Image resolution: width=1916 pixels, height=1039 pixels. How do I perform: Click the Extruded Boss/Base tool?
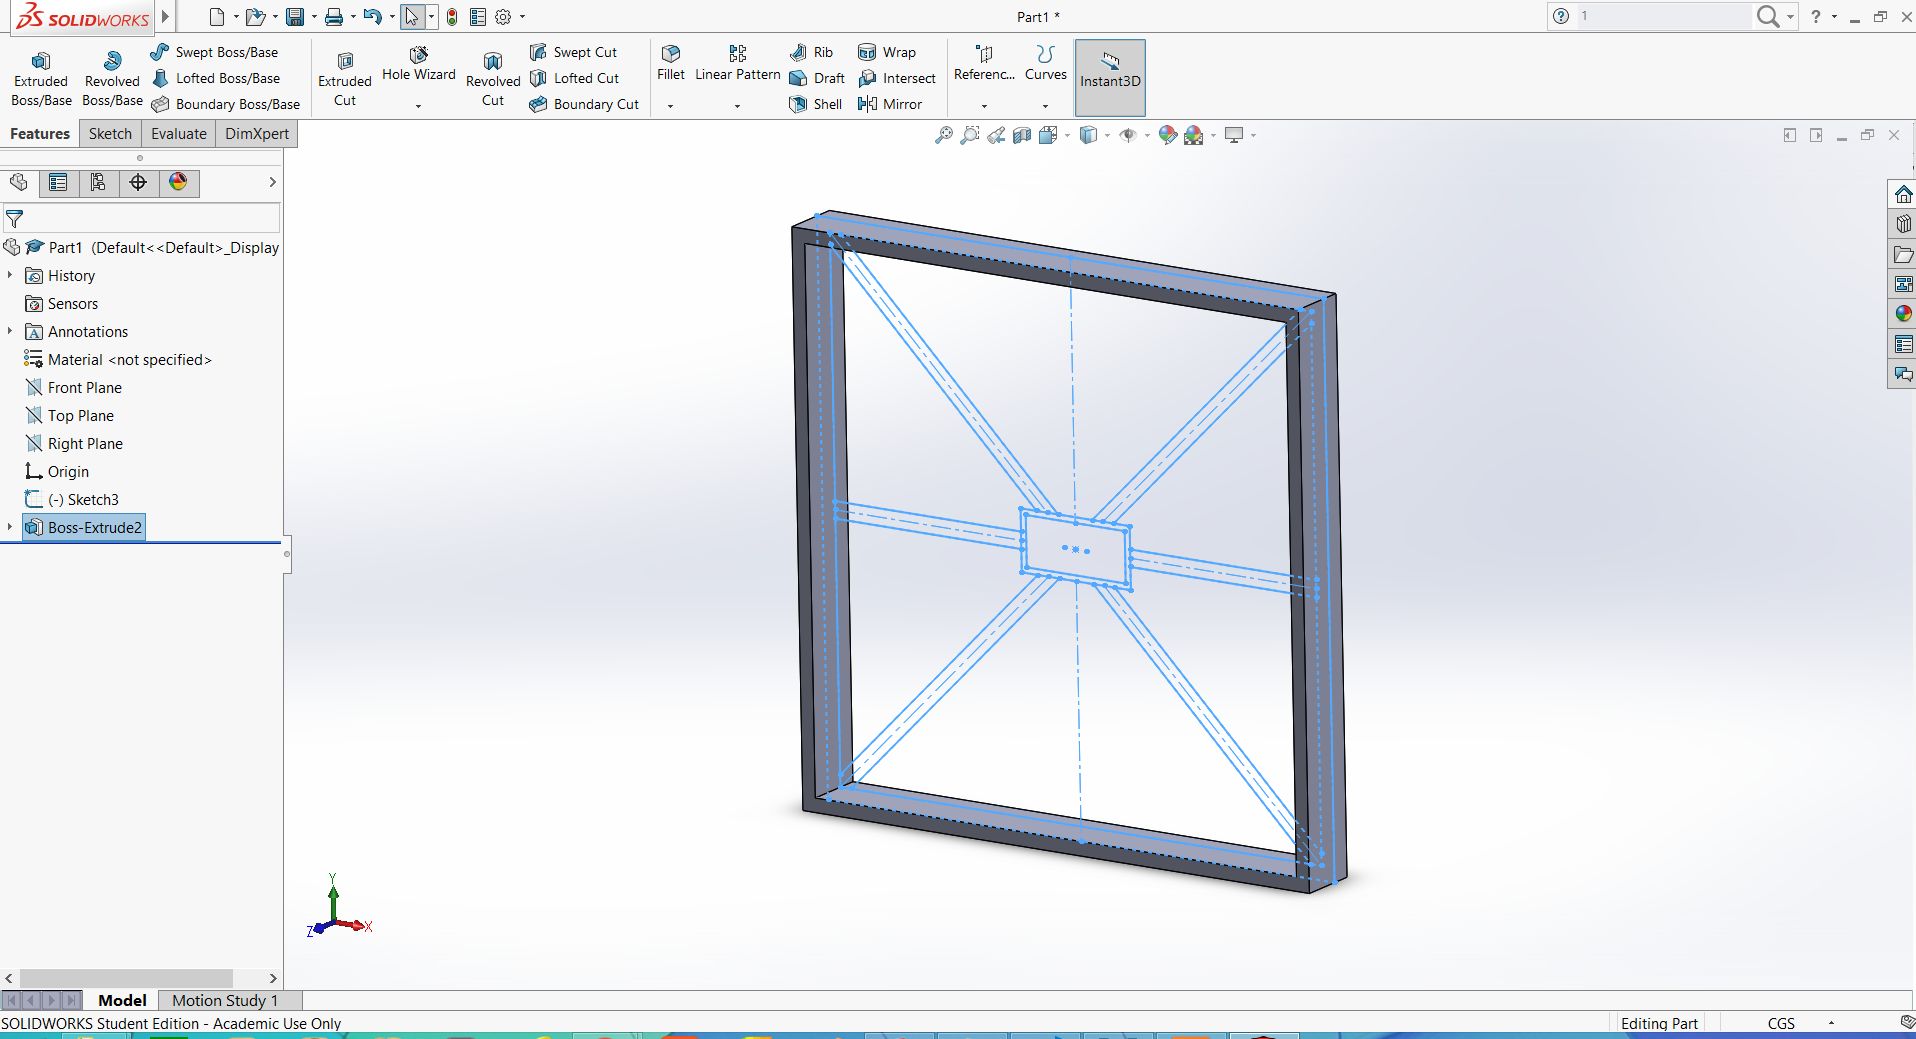coord(41,78)
